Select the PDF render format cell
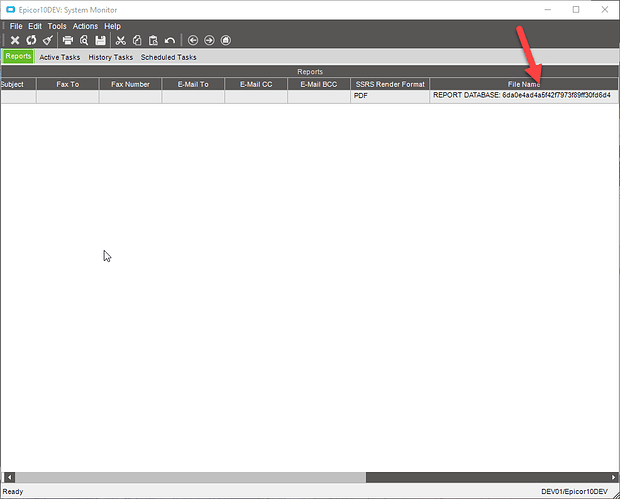Viewport: 620px width, 499px height. coord(390,96)
